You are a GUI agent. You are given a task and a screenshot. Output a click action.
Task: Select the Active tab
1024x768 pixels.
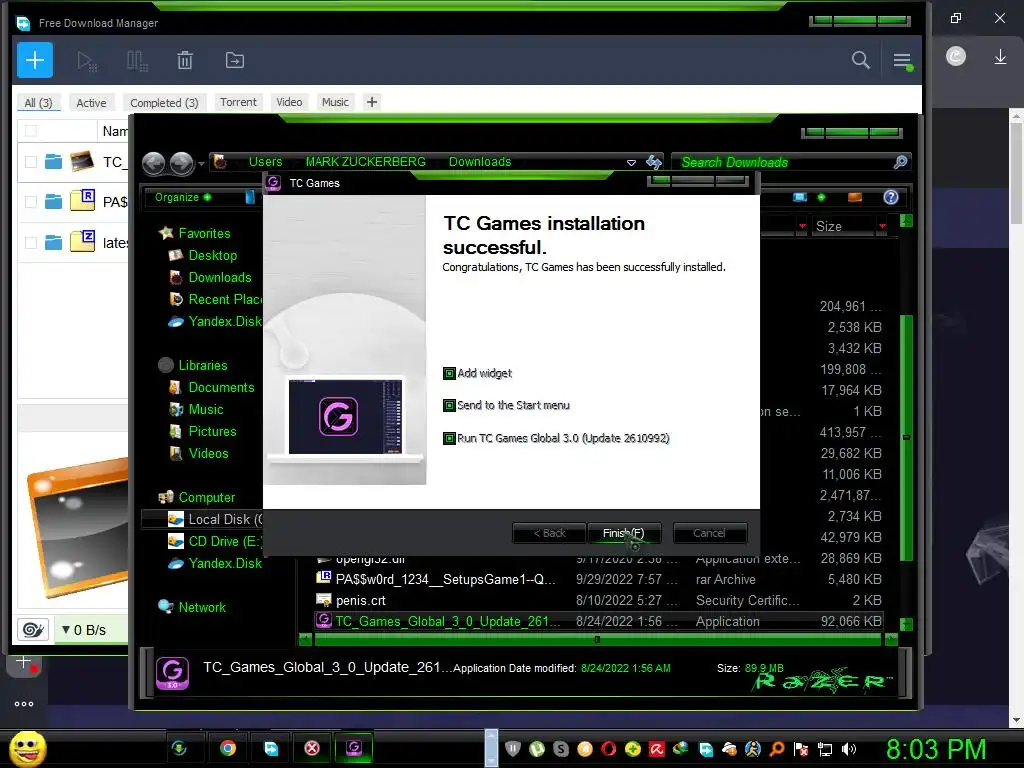tap(91, 103)
